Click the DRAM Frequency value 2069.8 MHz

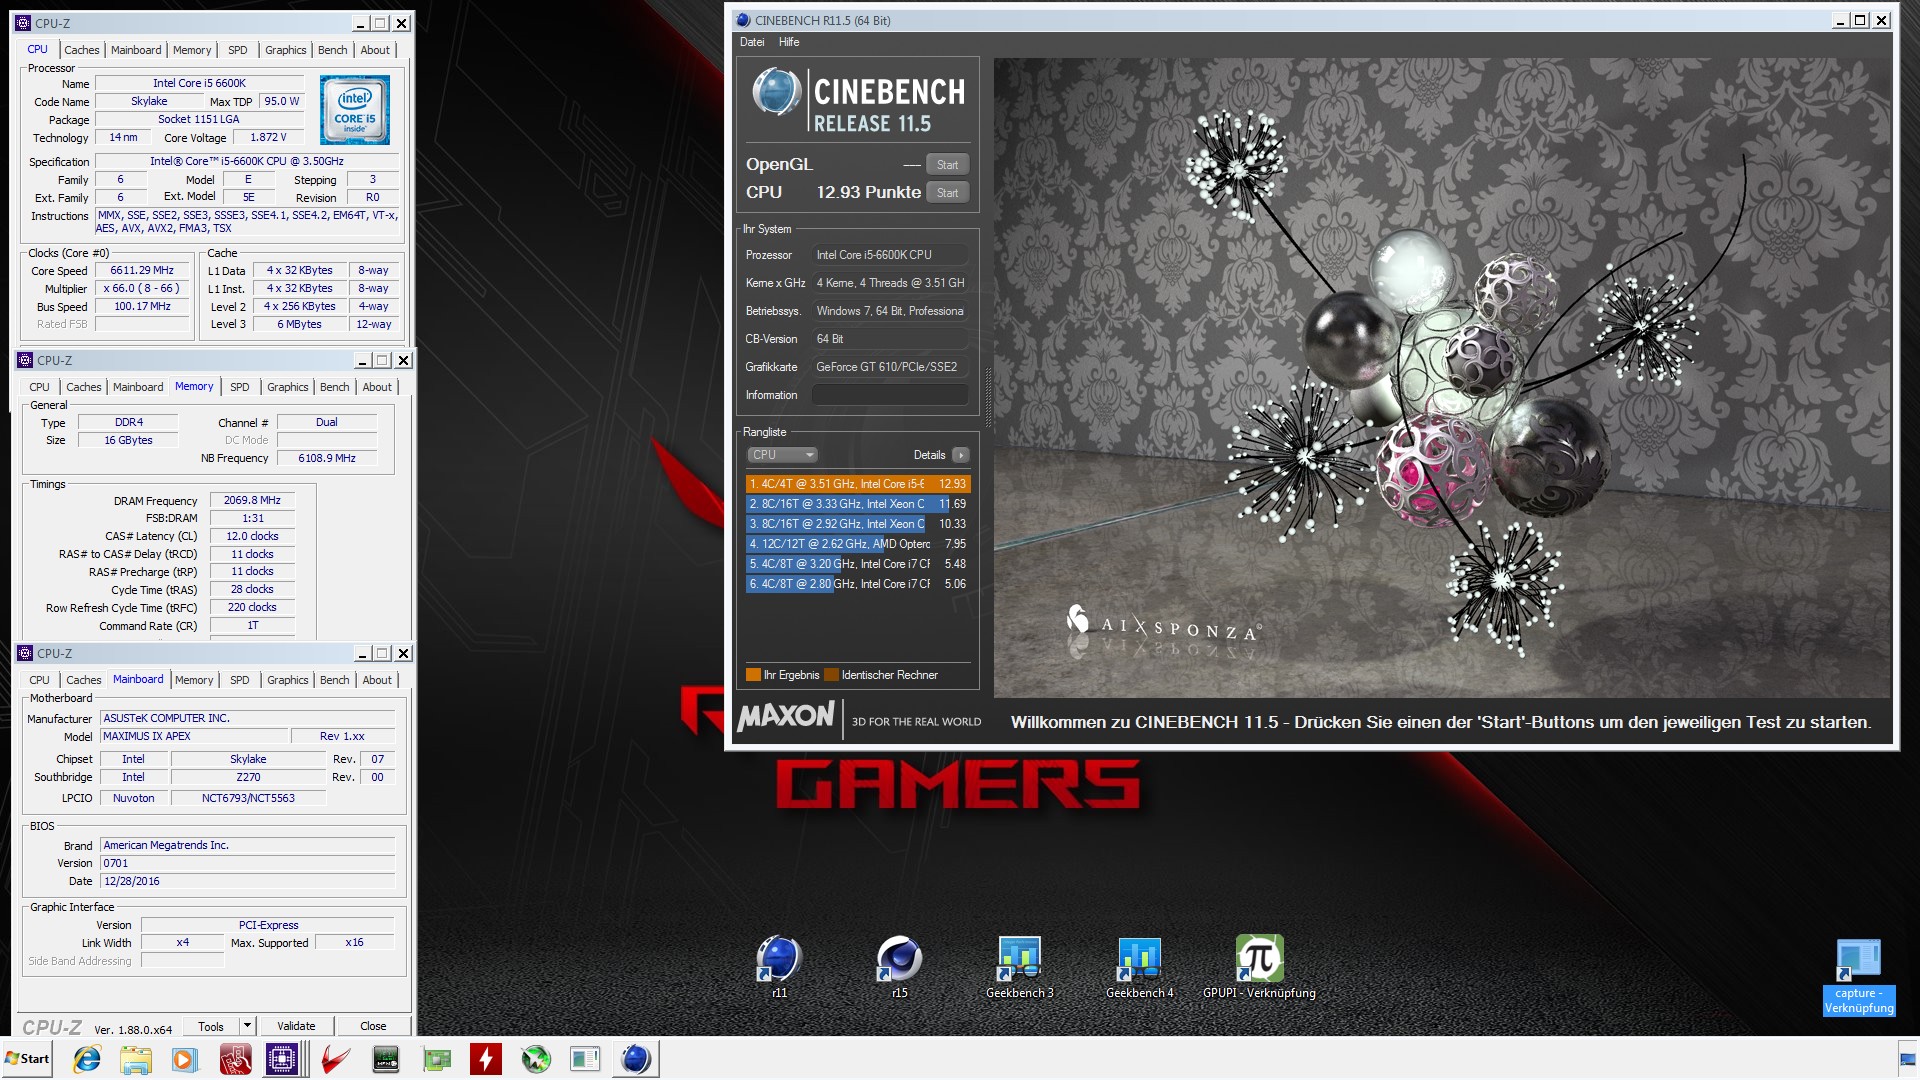click(252, 500)
